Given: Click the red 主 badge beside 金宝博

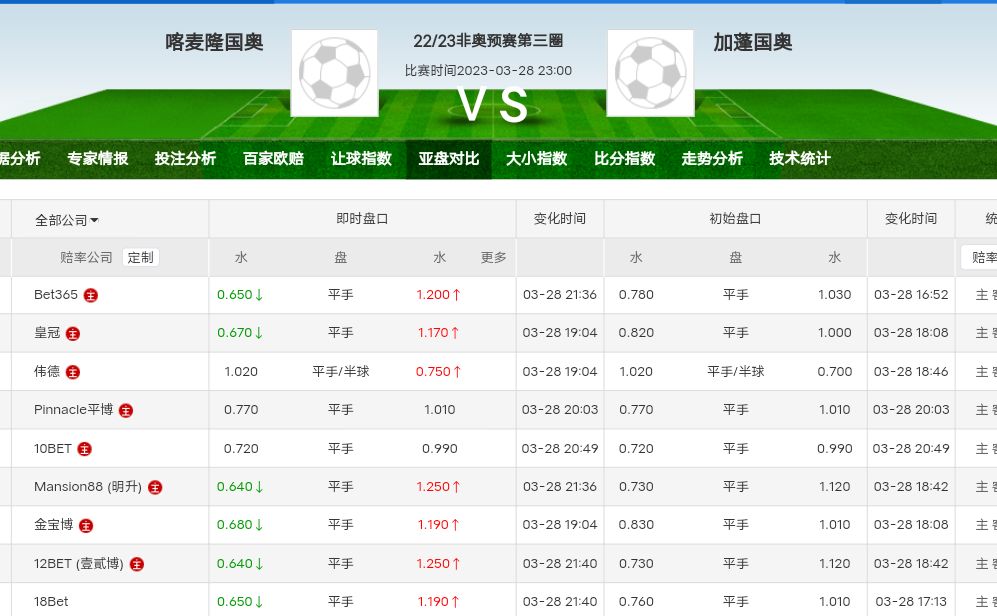Looking at the screenshot, I should [x=86, y=525].
